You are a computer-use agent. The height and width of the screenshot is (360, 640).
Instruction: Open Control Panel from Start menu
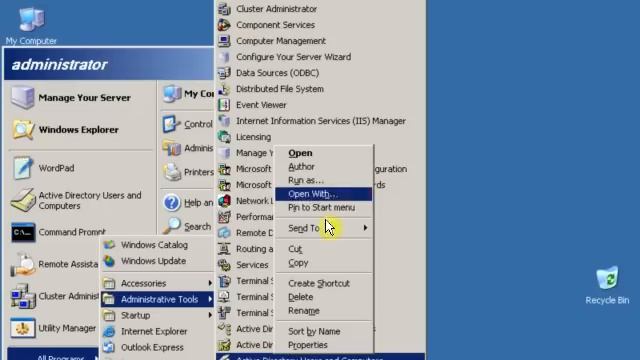tap(187, 124)
